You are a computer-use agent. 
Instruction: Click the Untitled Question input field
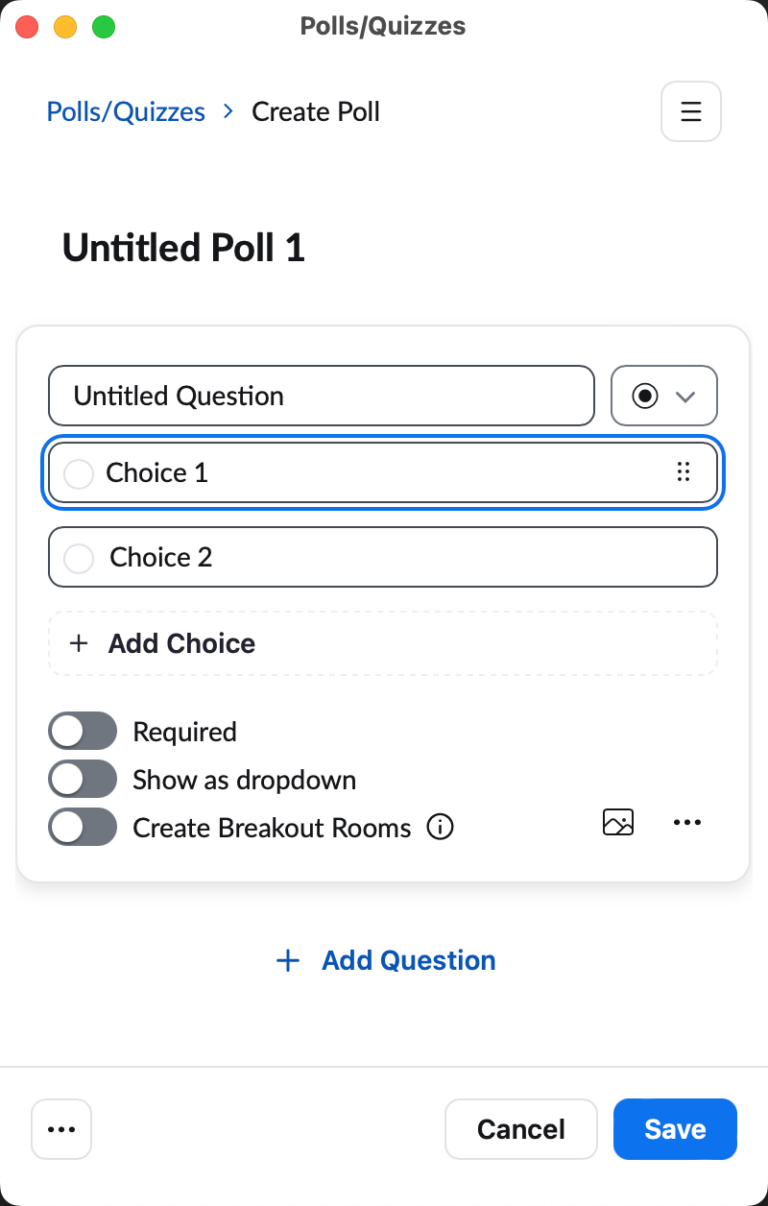pyautogui.click(x=320, y=396)
